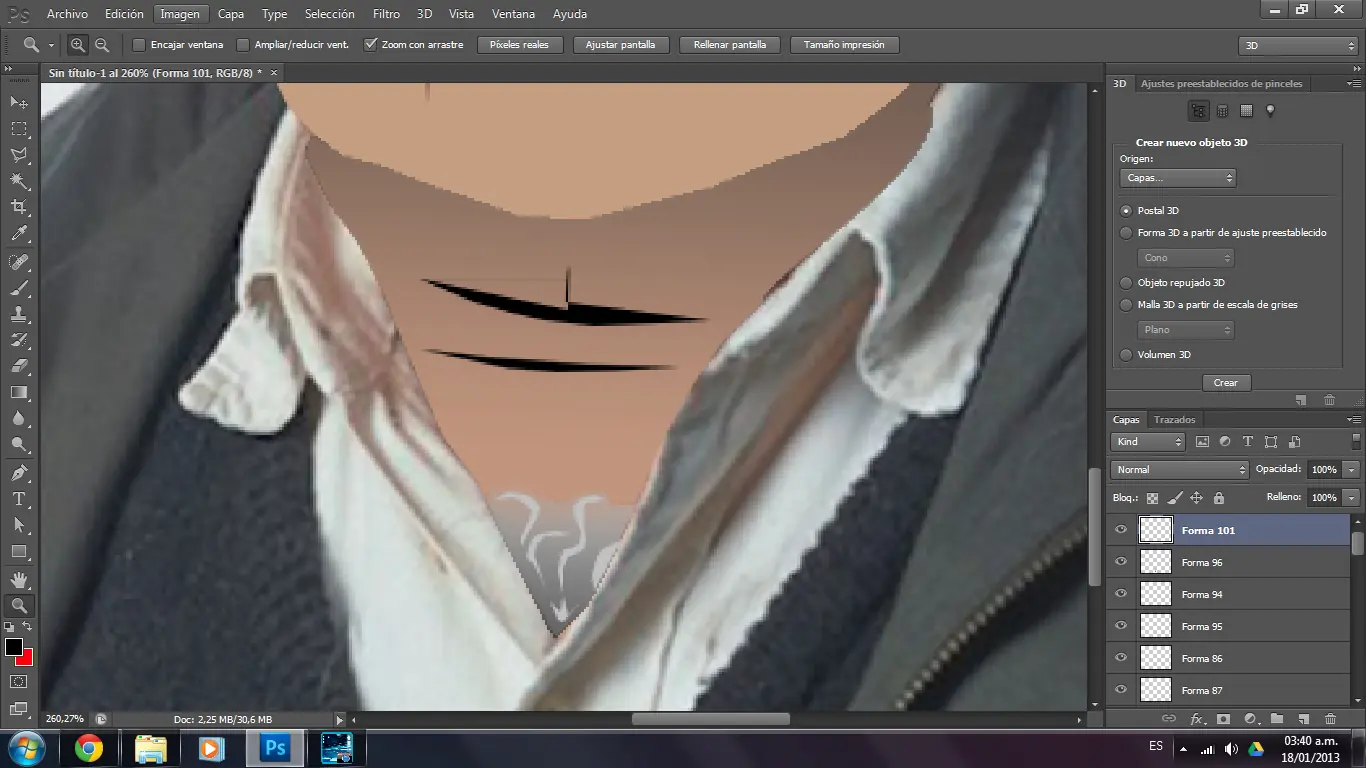The image size is (1366, 768).
Task: Open the Filtro menu
Action: click(x=386, y=14)
